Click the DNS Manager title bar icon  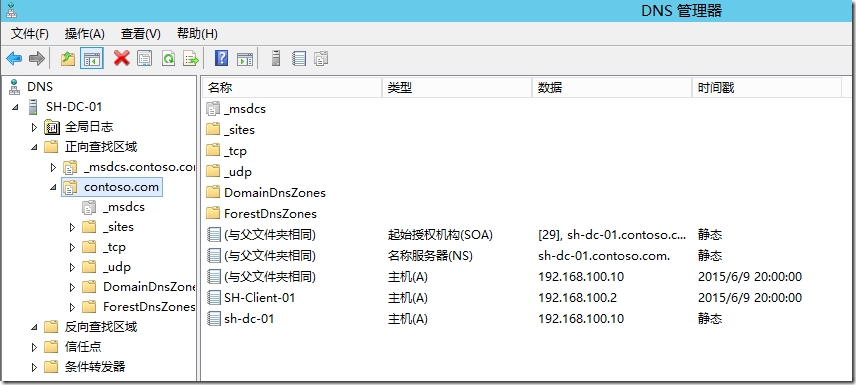(12, 10)
